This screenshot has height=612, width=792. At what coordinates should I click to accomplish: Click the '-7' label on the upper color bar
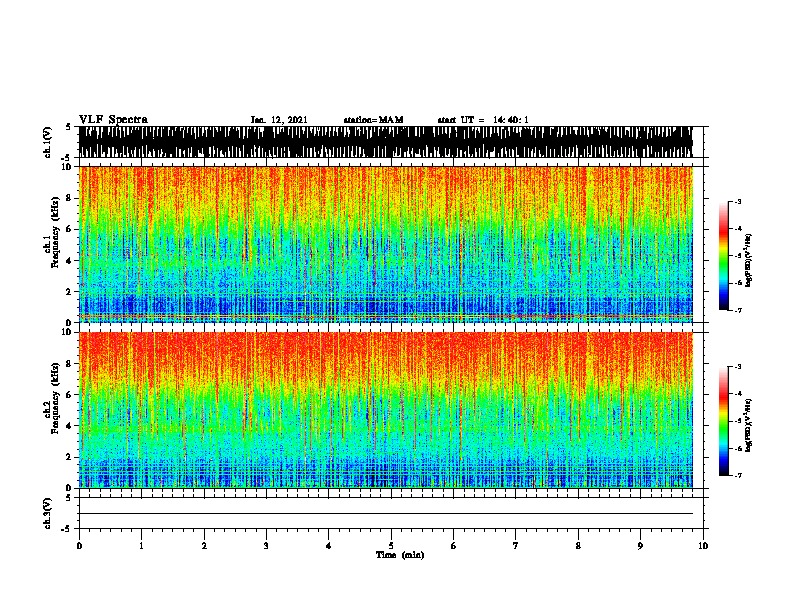(x=737, y=310)
